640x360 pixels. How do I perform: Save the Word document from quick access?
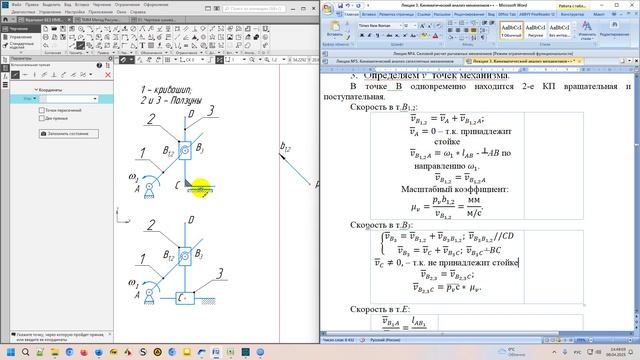click(x=340, y=5)
